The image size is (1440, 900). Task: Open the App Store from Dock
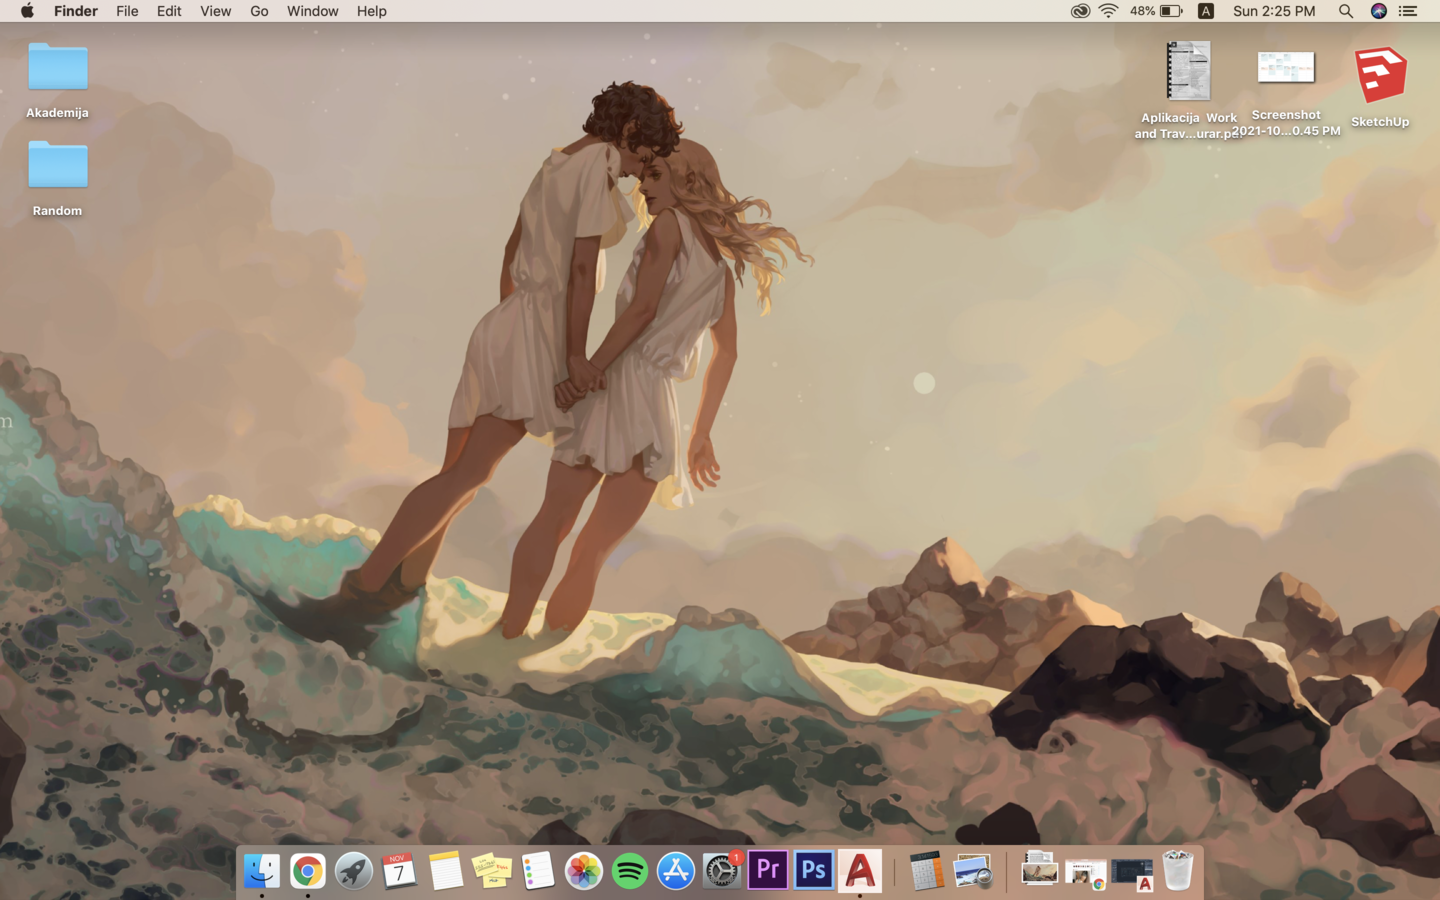676,871
